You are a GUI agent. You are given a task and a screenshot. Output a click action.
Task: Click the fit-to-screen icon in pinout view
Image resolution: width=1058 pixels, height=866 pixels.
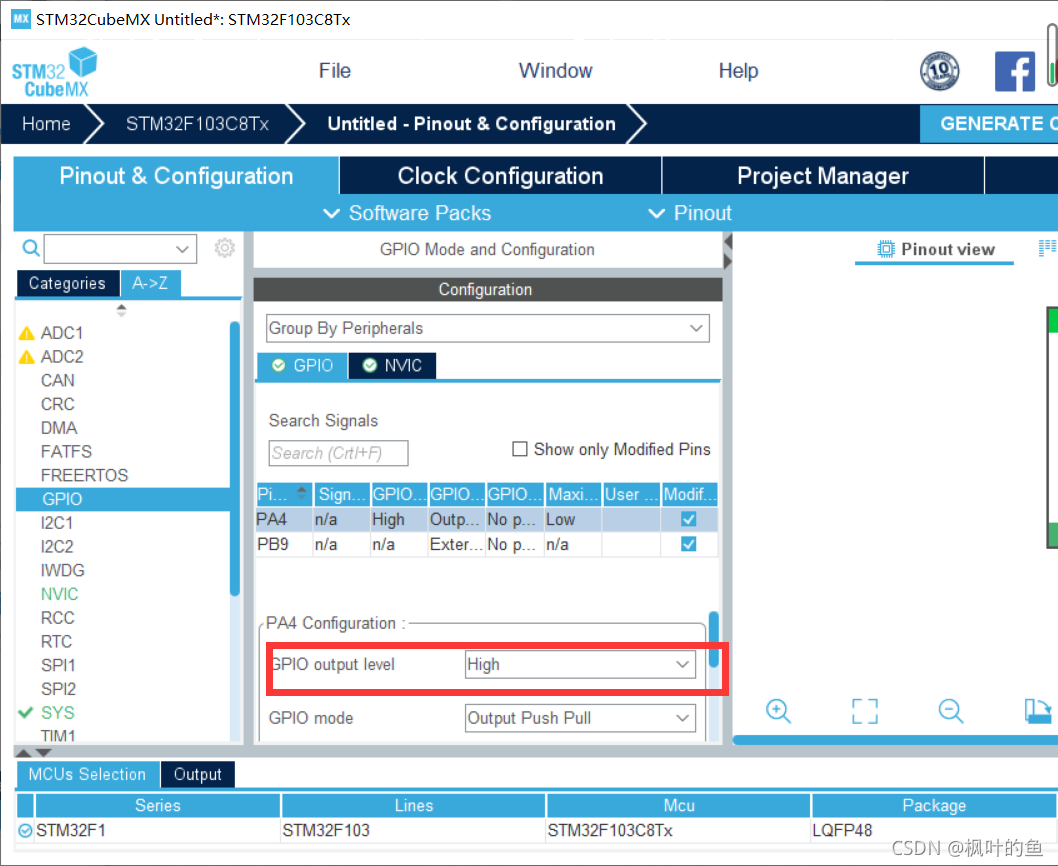click(864, 711)
